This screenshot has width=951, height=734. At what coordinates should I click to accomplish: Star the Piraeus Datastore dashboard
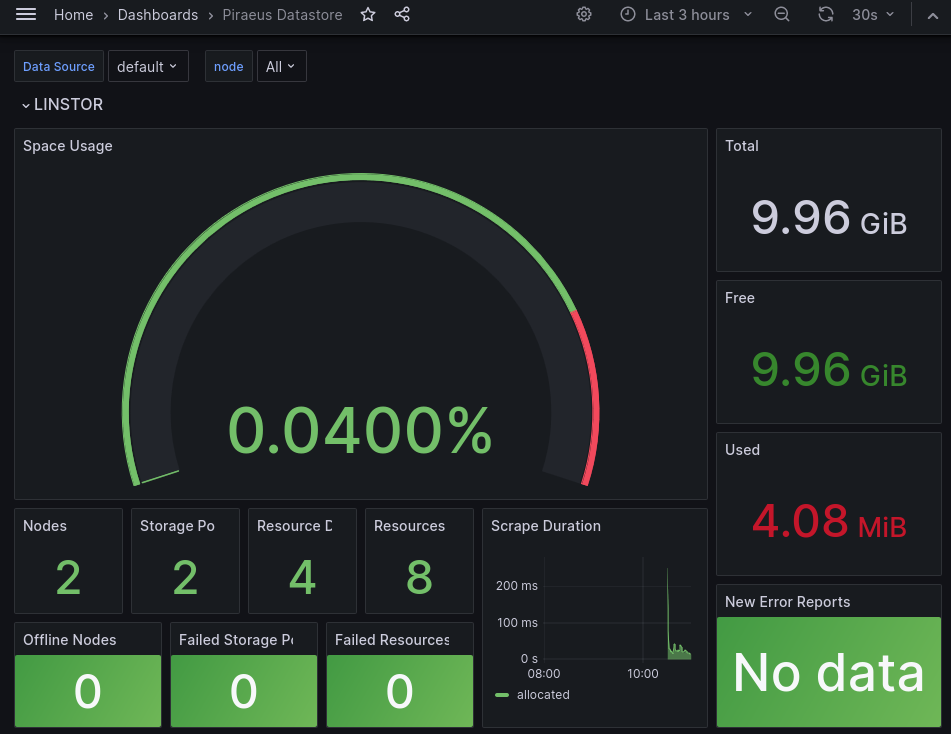368,15
